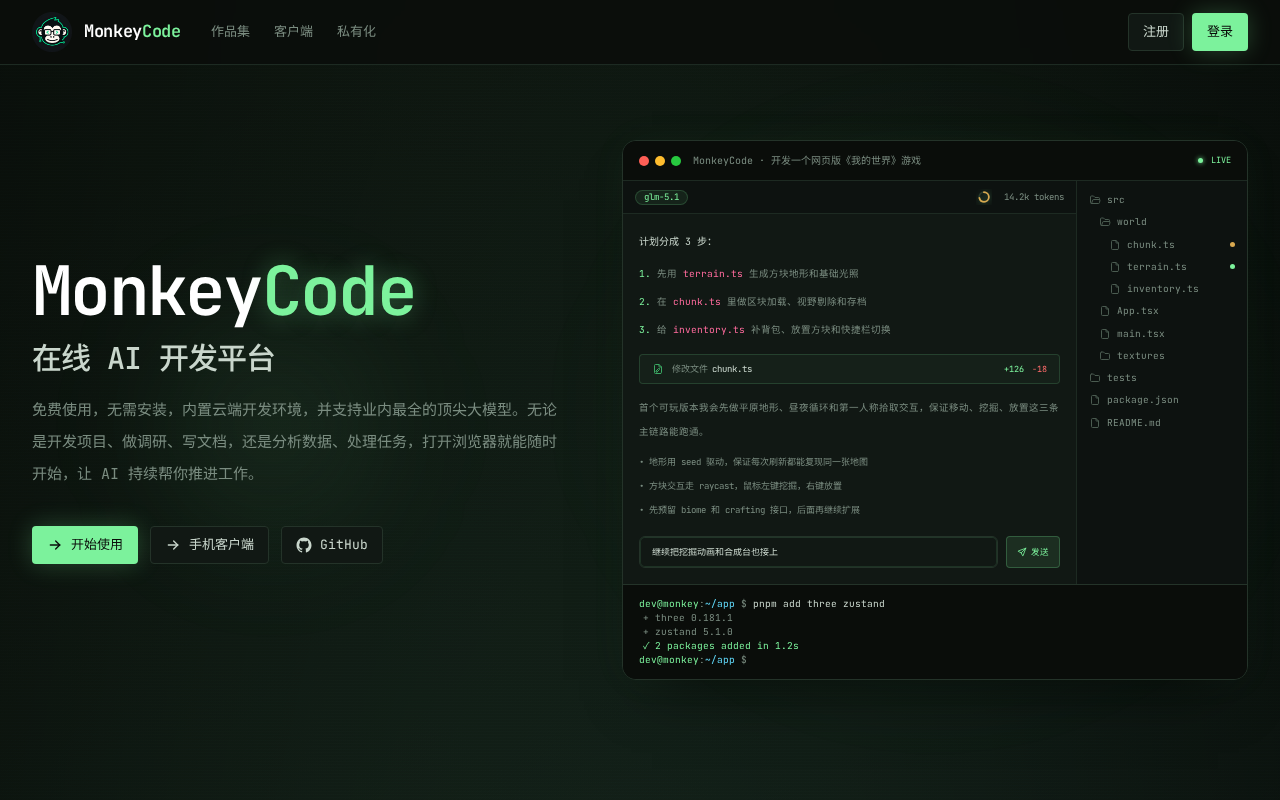Screen dimensions: 1280x800
Task: Select the glm-5.1 model badge
Action: (661, 197)
